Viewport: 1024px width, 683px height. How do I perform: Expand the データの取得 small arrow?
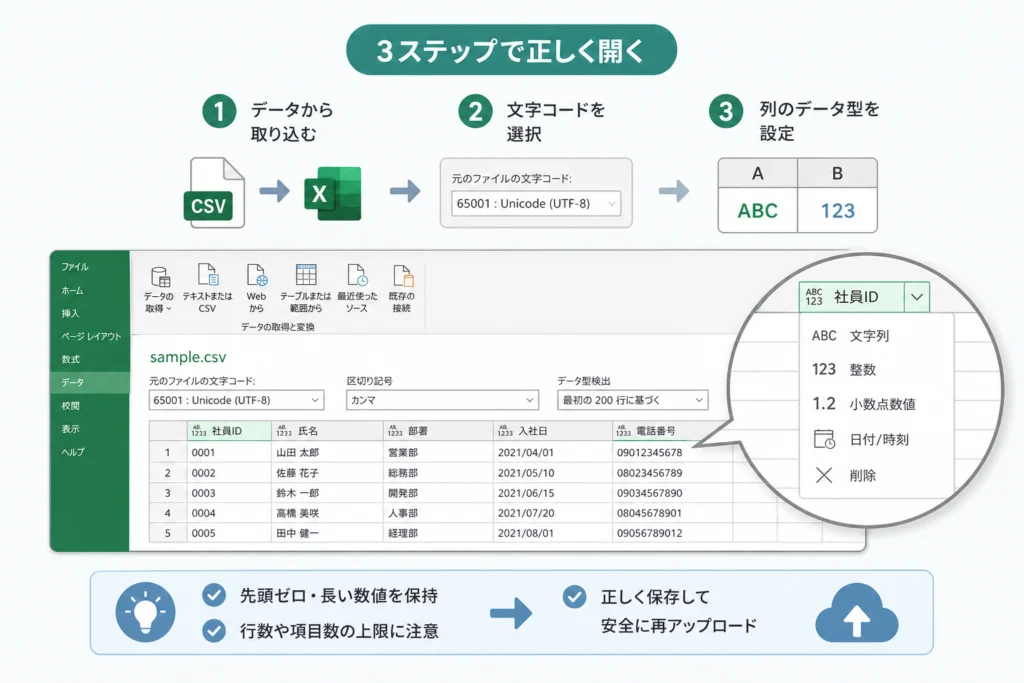[x=168, y=309]
